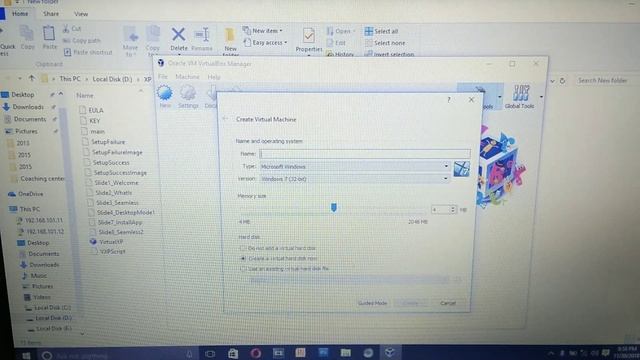Click the Properties icon in Explorer ribbon
This screenshot has width=640, height=360.
[x=309, y=36]
